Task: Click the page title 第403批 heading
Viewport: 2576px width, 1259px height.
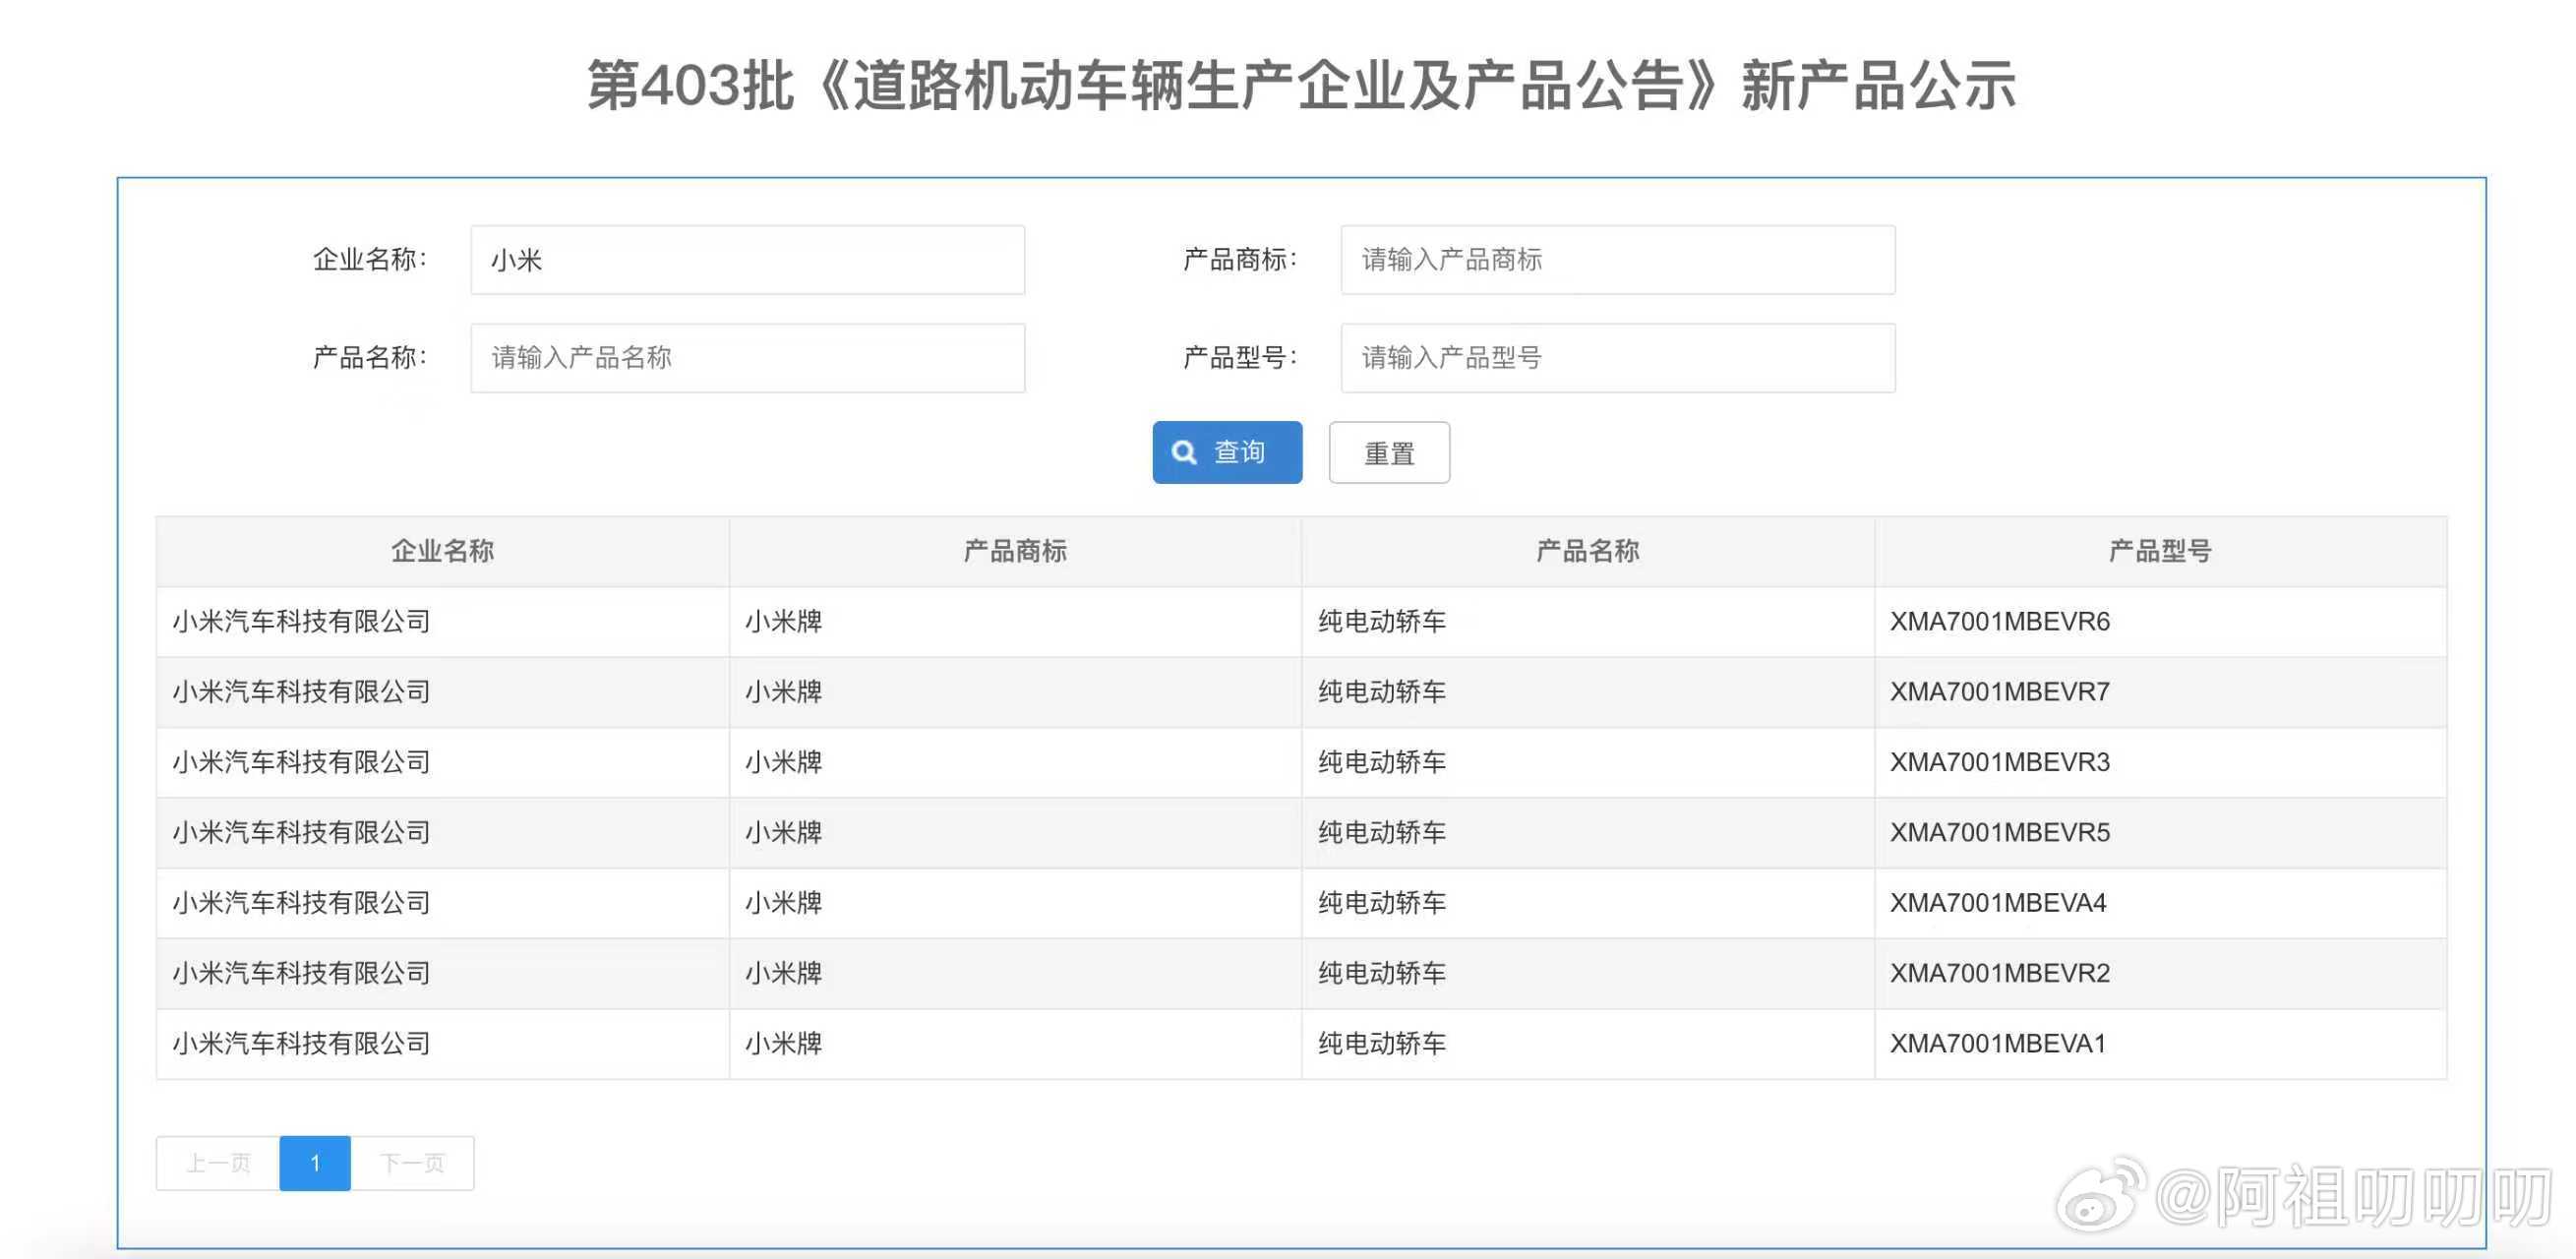Action: pyautogui.click(x=1300, y=86)
